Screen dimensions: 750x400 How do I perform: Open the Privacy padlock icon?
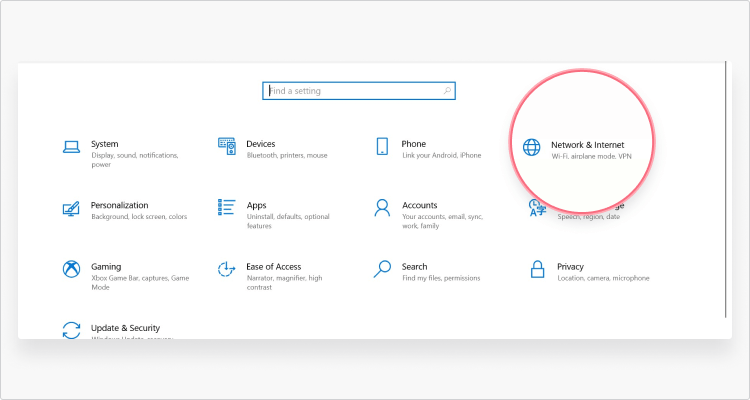[x=537, y=269]
